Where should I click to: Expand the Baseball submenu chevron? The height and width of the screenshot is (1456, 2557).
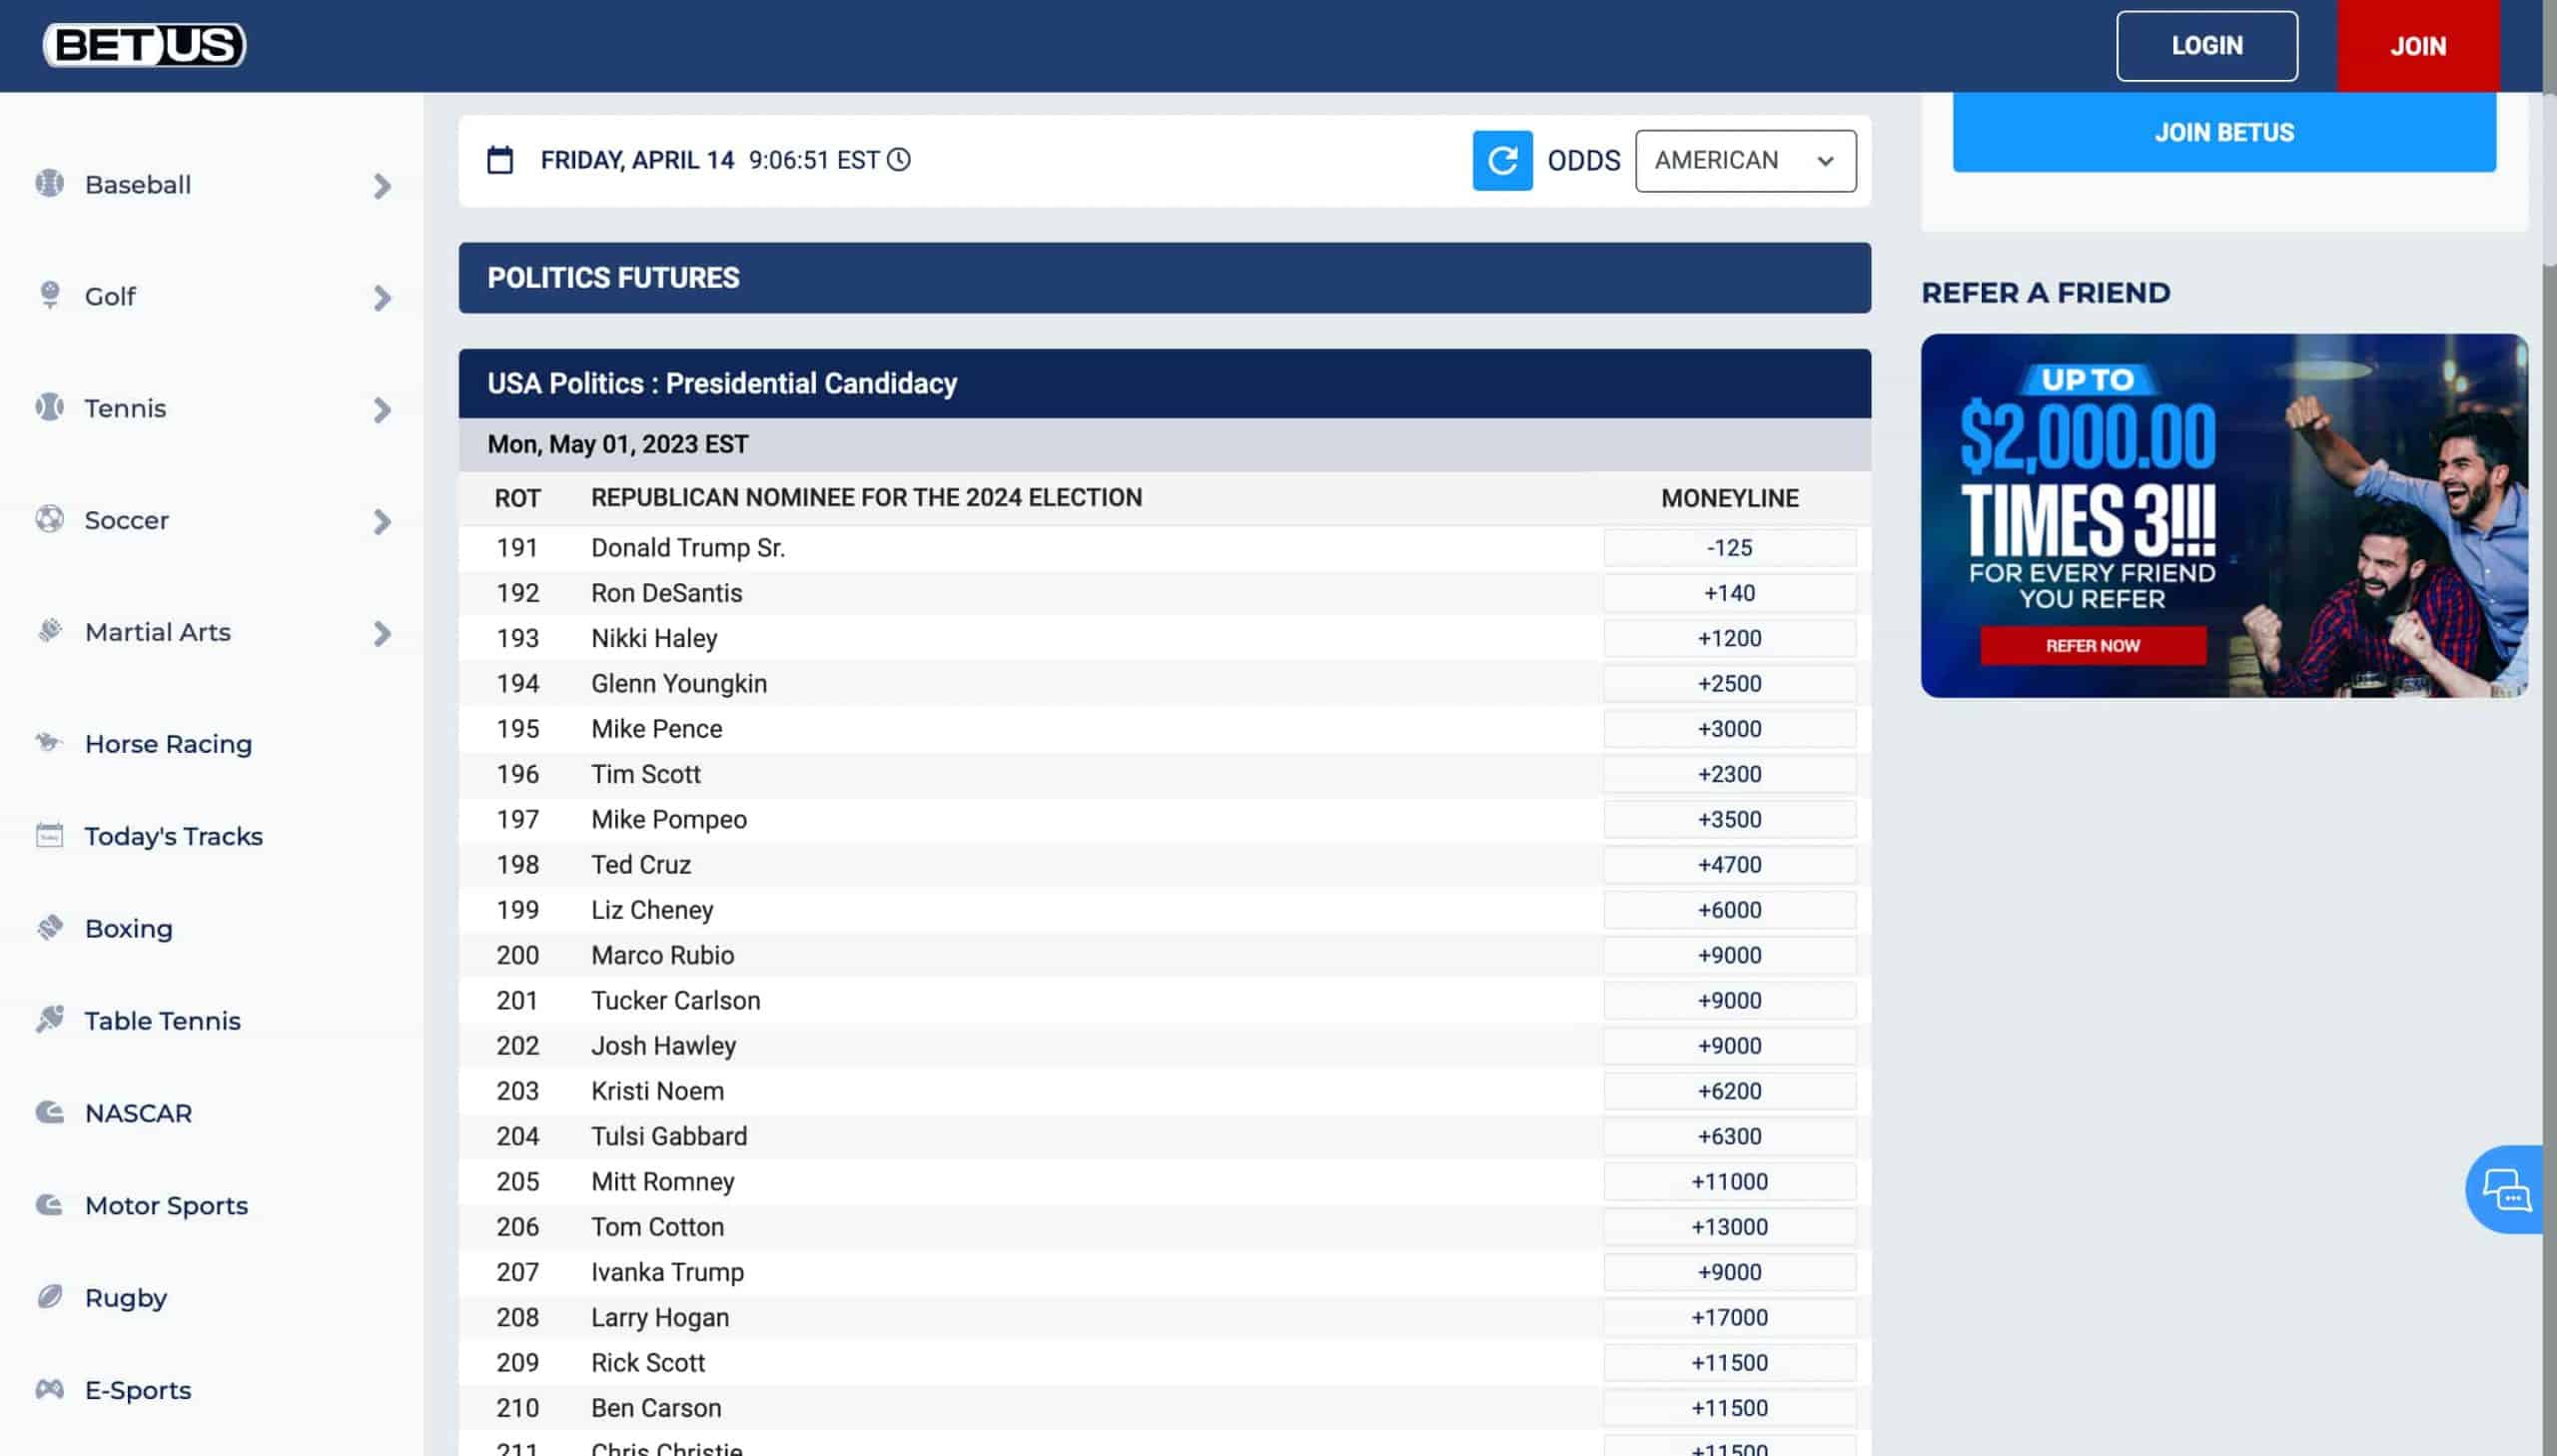pos(382,186)
